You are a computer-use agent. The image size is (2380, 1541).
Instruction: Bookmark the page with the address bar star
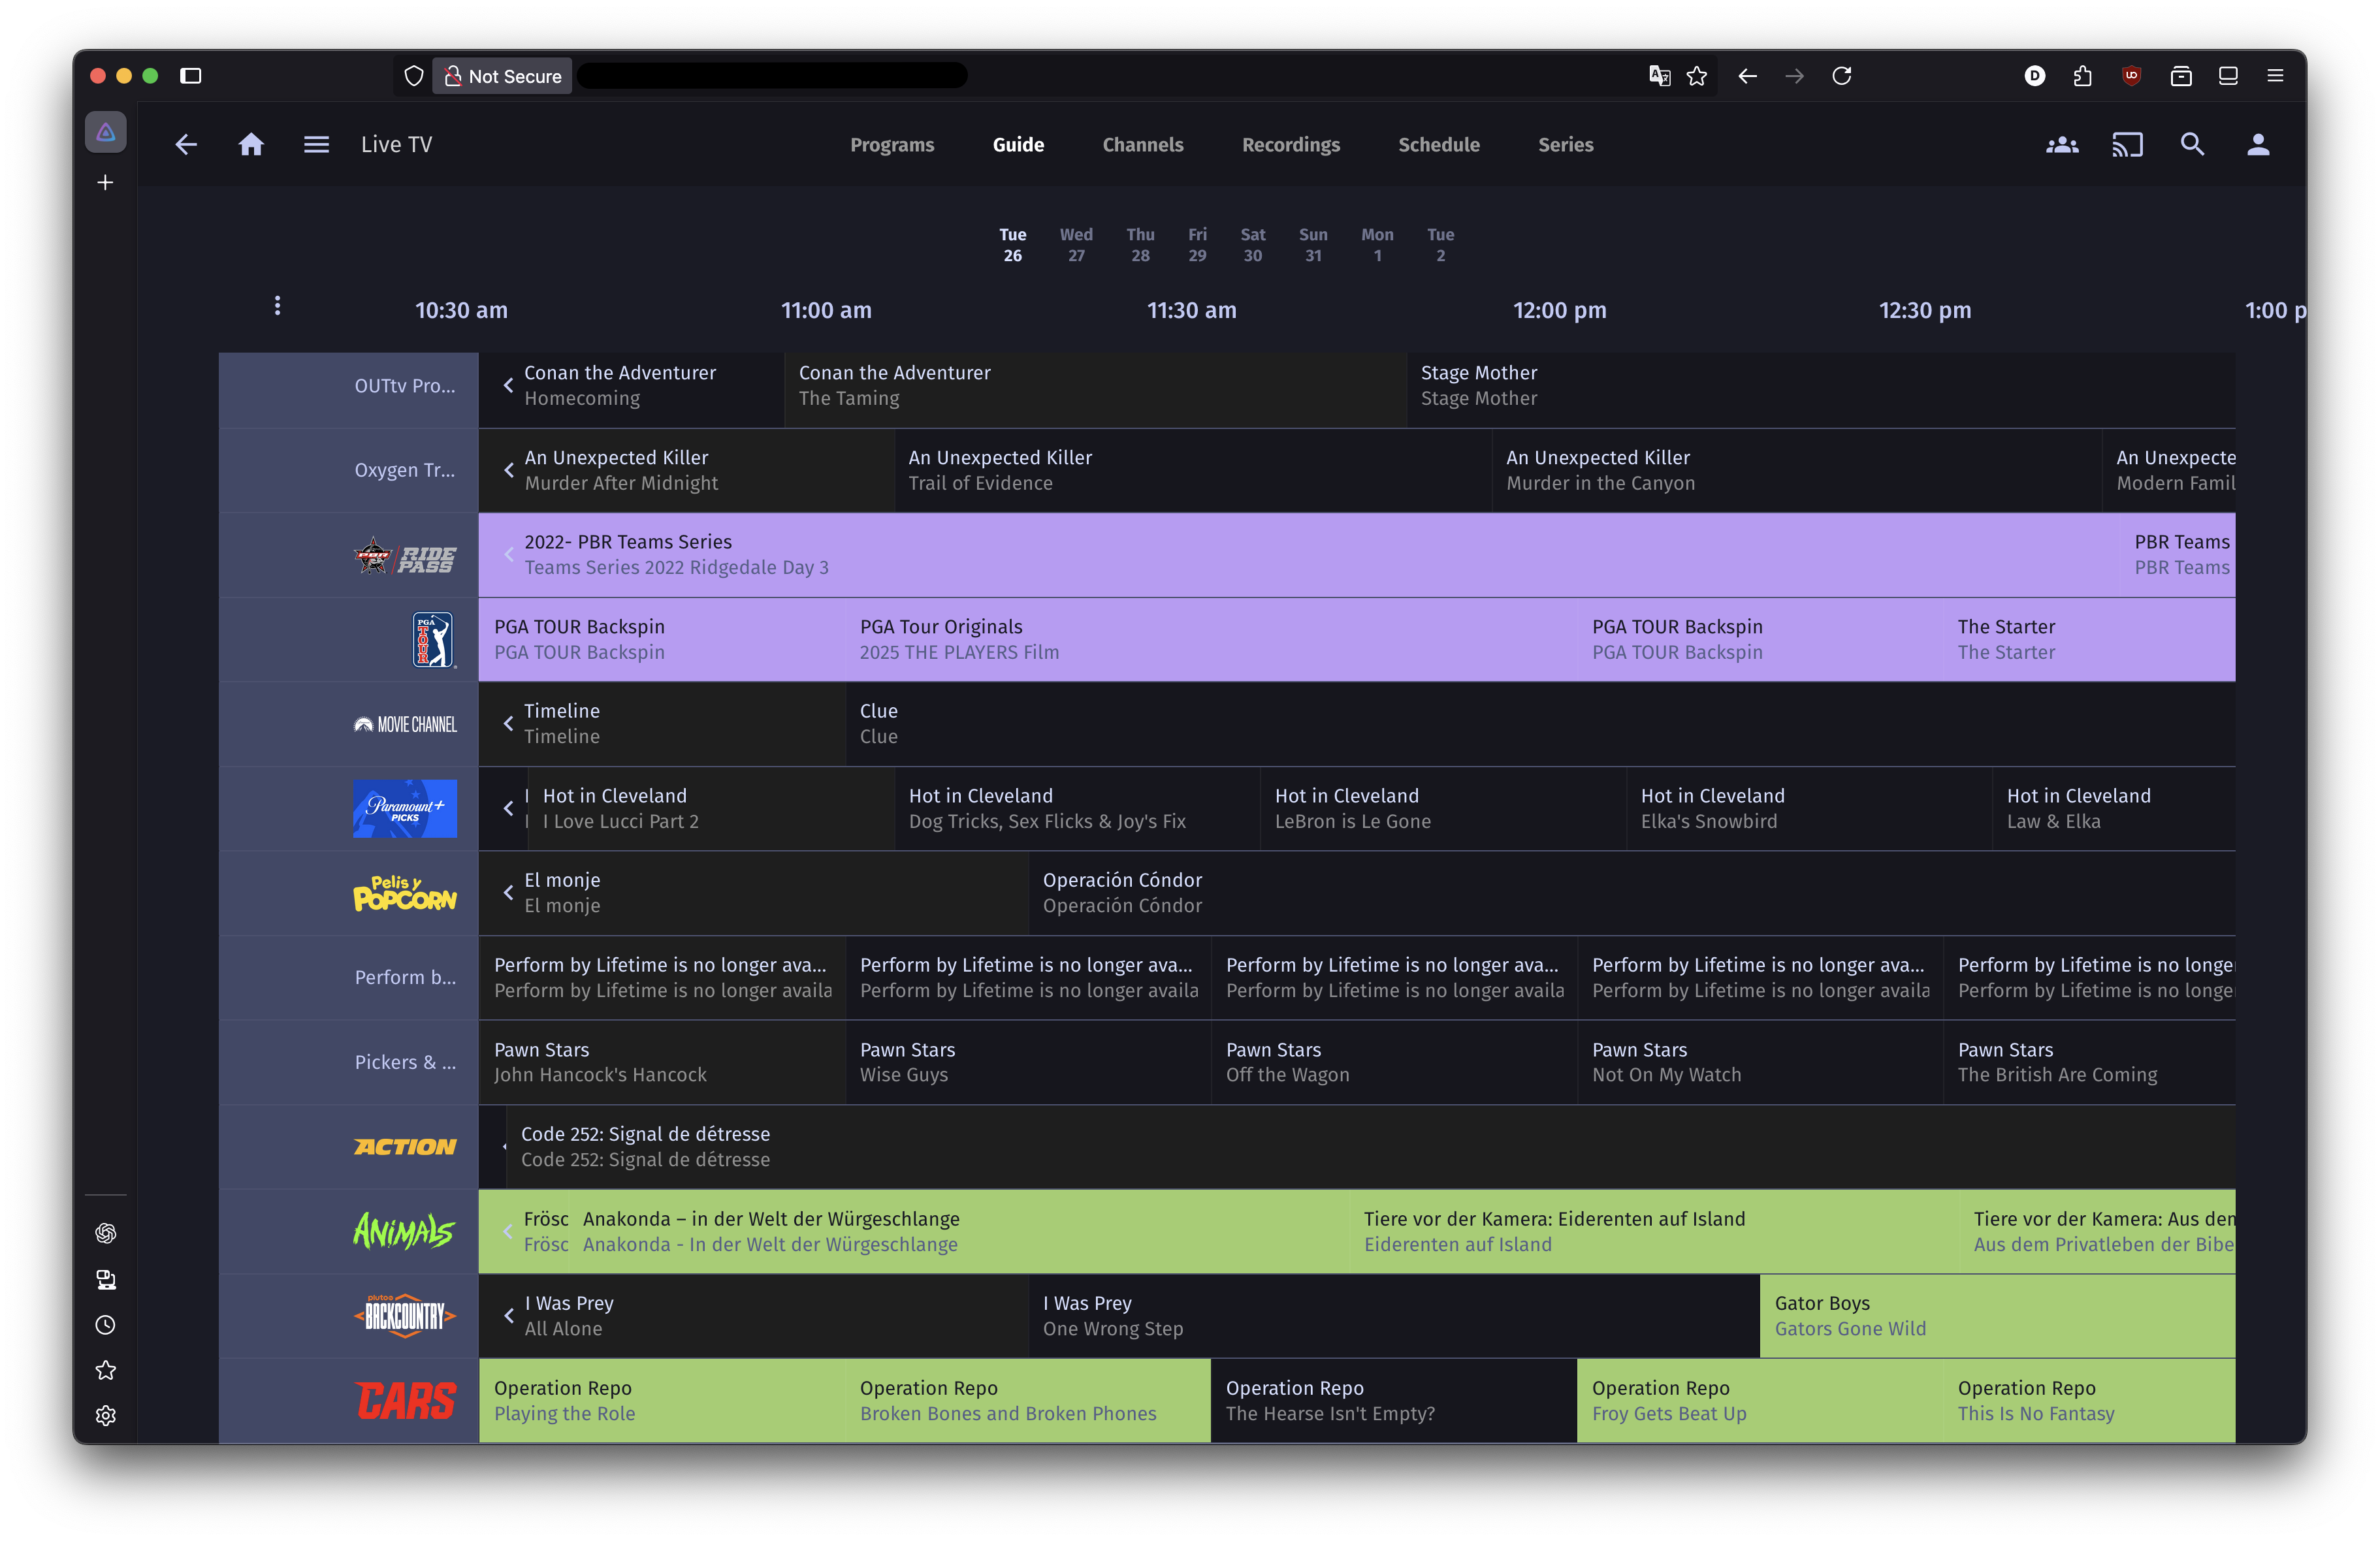1697,75
